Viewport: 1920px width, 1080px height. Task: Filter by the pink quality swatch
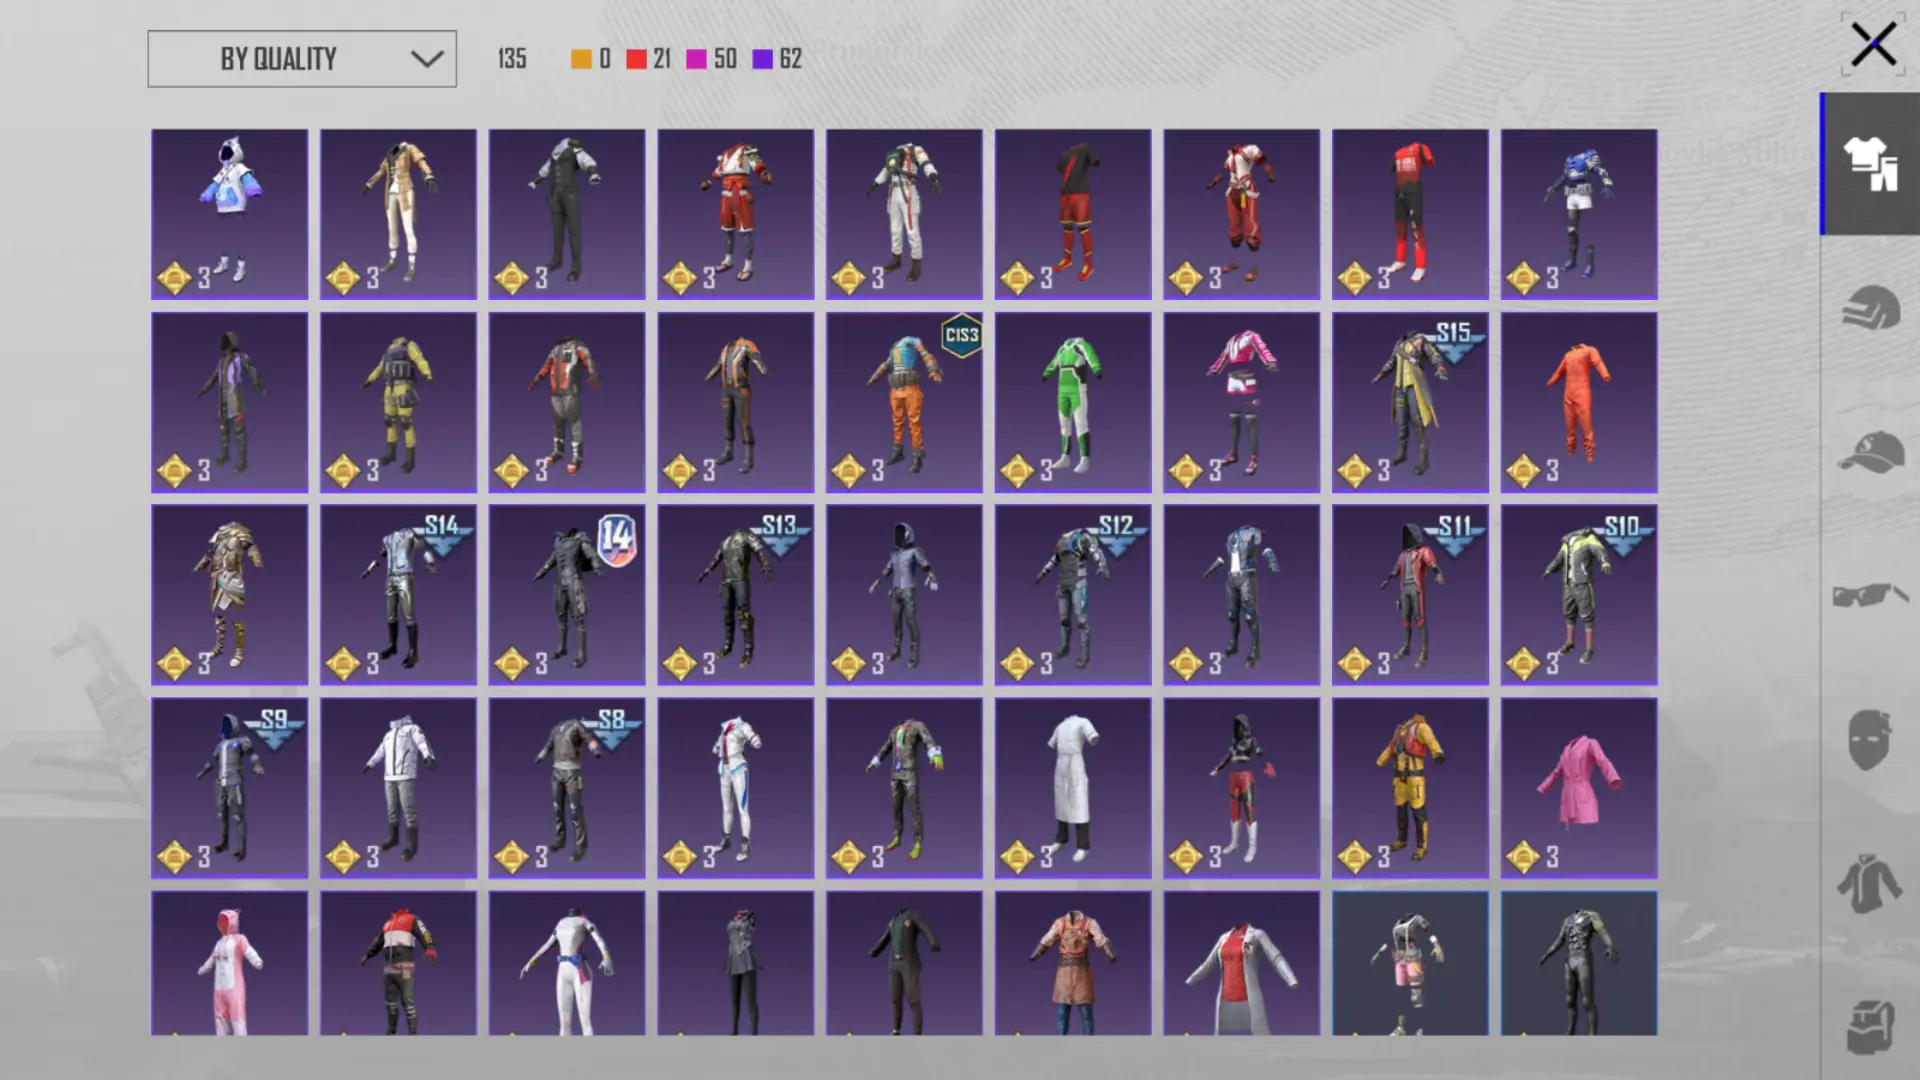696,59
